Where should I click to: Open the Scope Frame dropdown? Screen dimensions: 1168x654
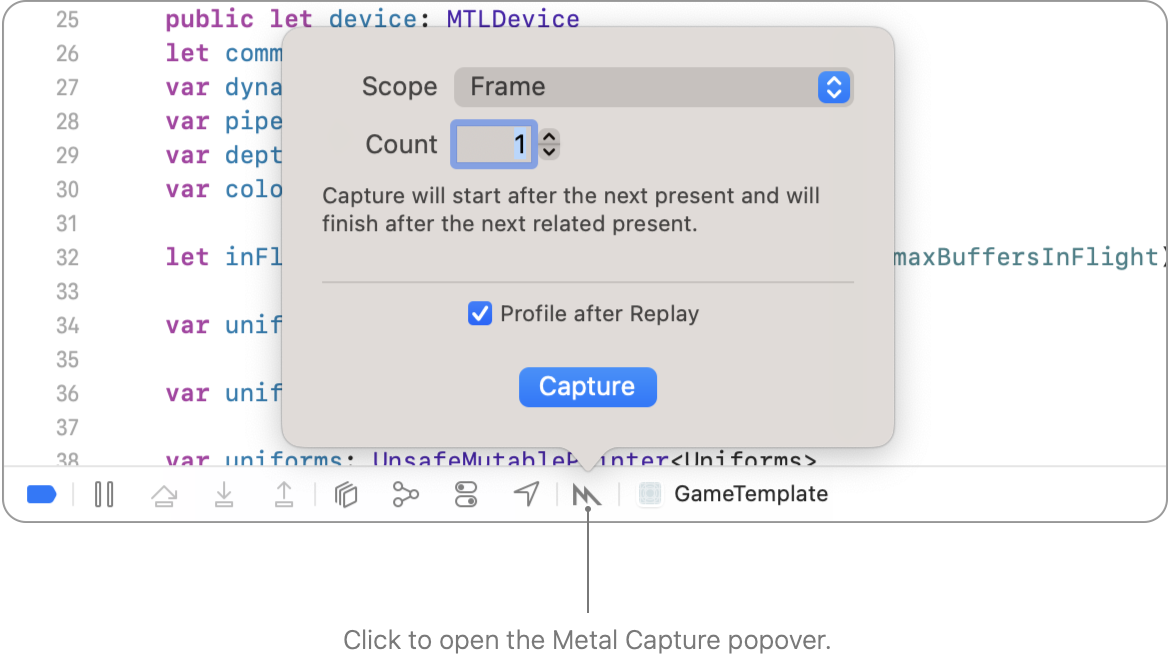tap(653, 87)
